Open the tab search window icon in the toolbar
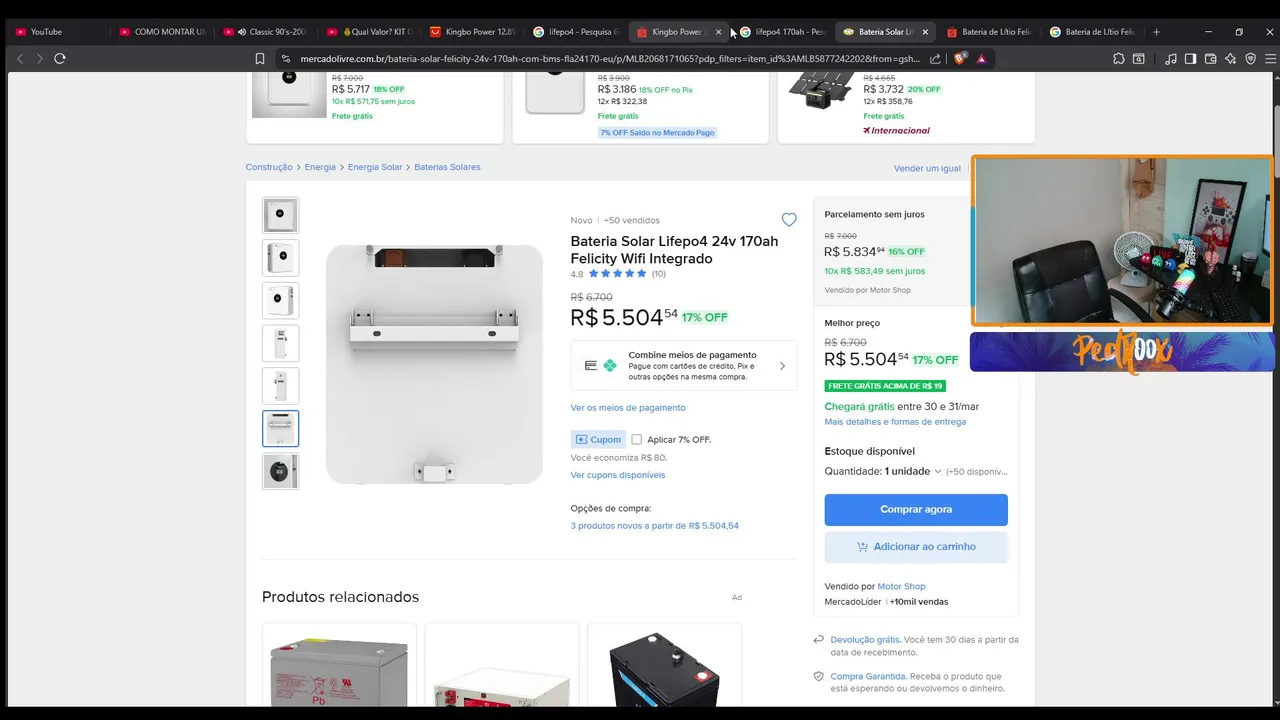Viewport: 1280px width, 720px height. [x=1138, y=59]
